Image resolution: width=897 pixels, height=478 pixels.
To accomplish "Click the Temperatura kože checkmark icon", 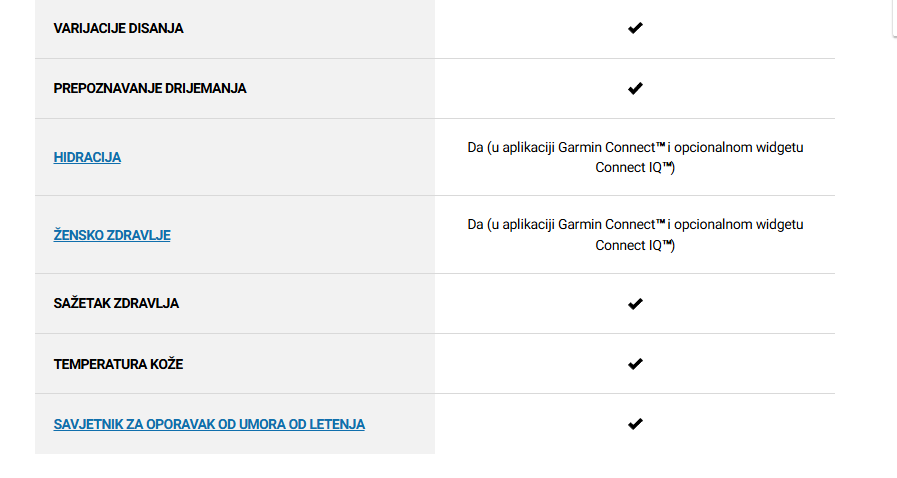I will click(x=635, y=364).
